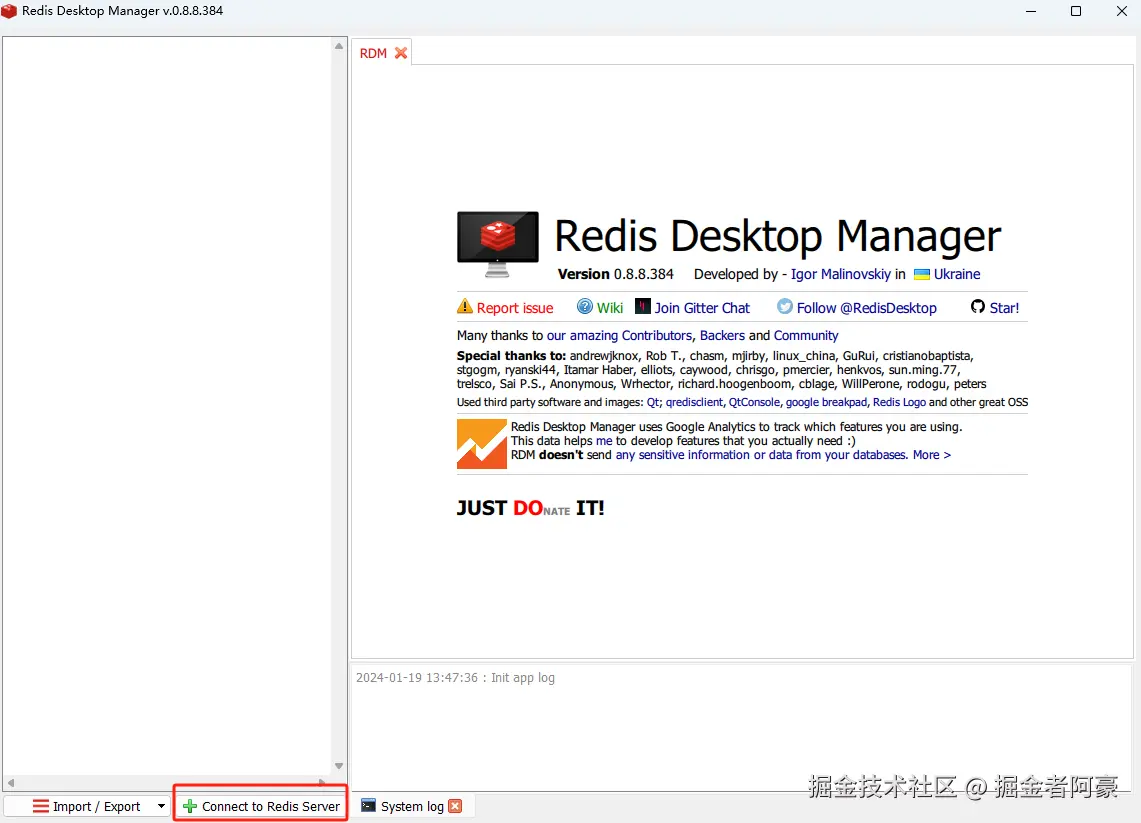Click Version 0.8.8.384 text

pyautogui.click(x=616, y=274)
